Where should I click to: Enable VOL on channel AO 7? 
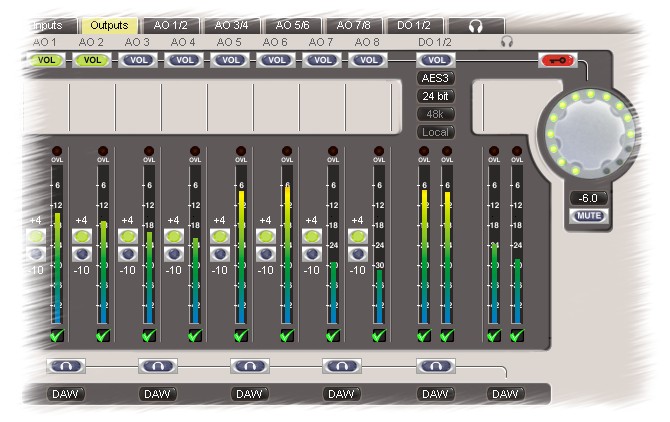(x=323, y=60)
